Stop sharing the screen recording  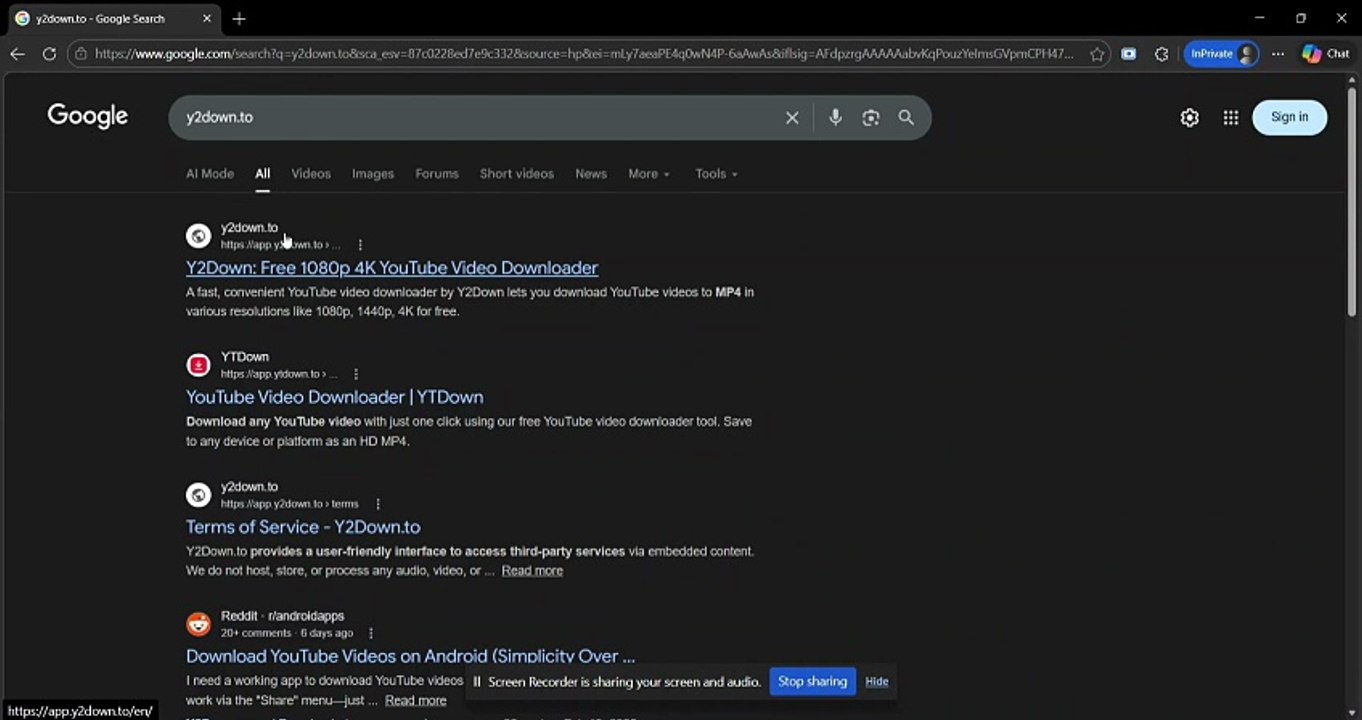812,682
